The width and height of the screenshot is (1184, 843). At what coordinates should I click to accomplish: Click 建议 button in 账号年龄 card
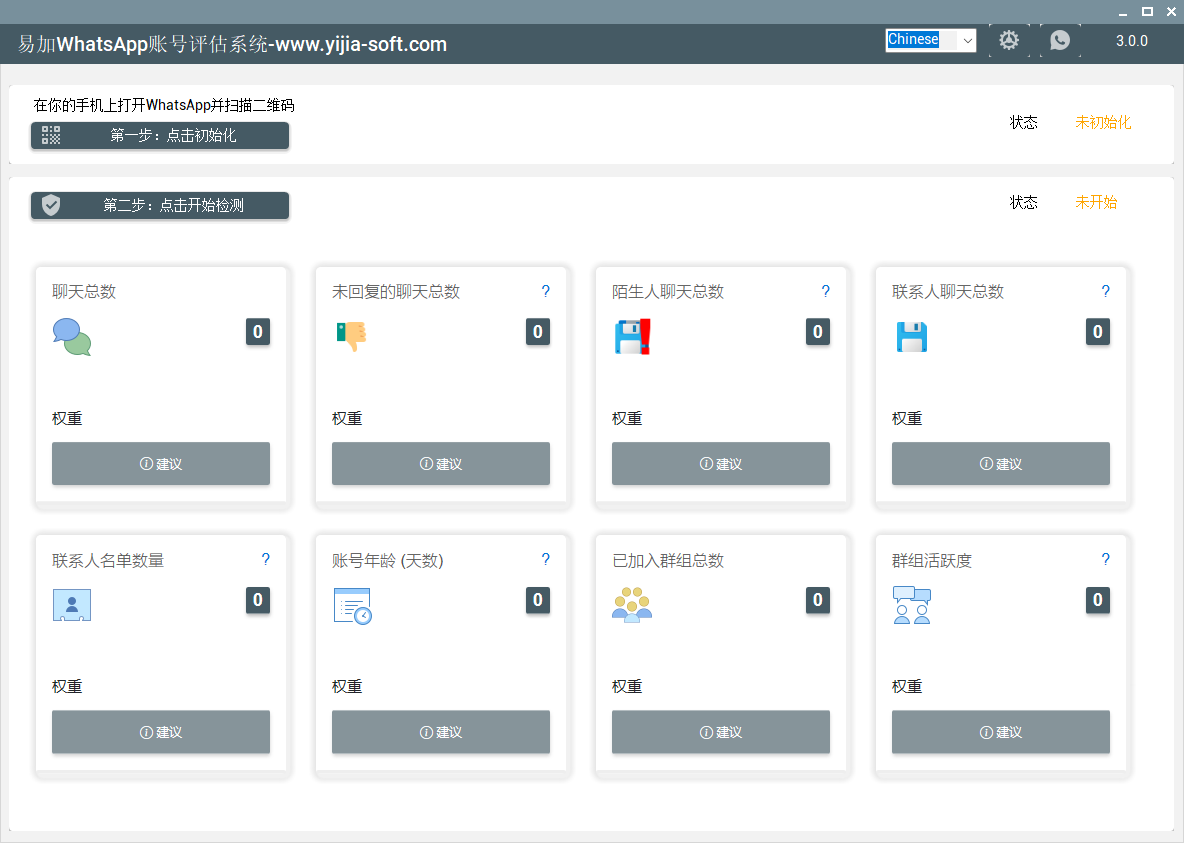(441, 732)
